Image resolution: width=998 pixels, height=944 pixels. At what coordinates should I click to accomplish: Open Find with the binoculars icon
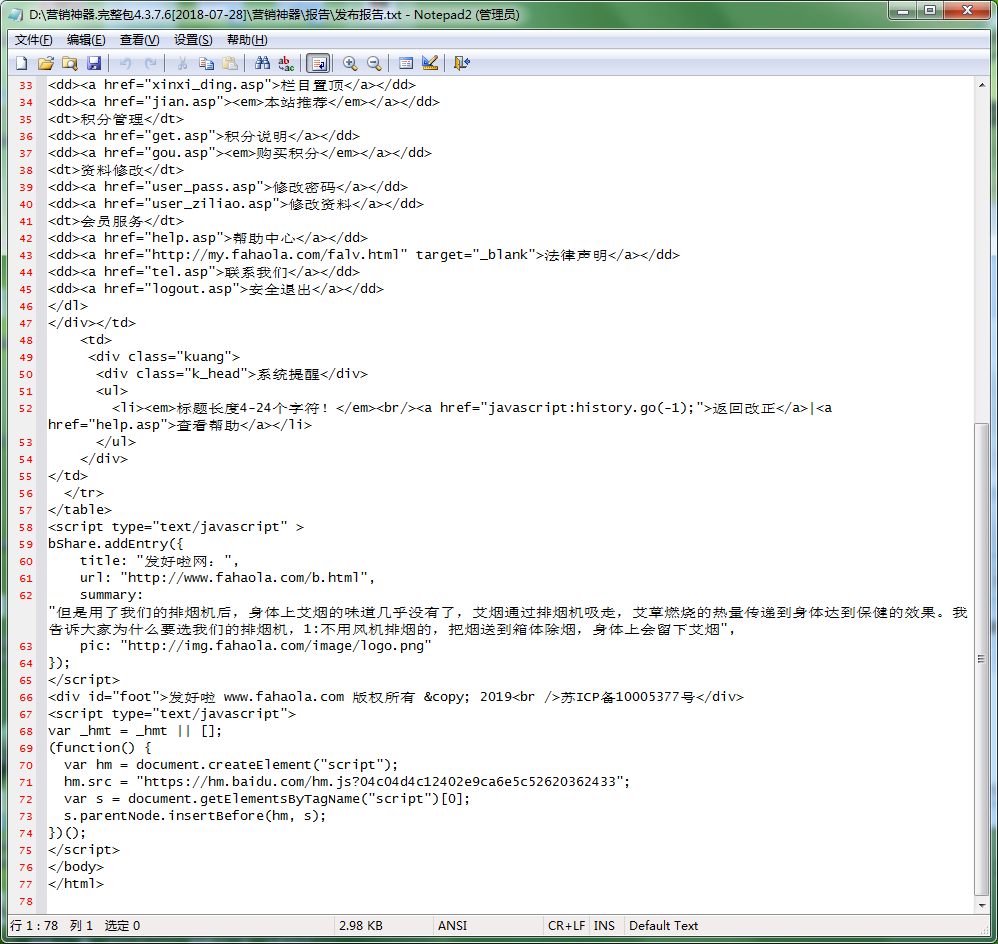coord(260,62)
